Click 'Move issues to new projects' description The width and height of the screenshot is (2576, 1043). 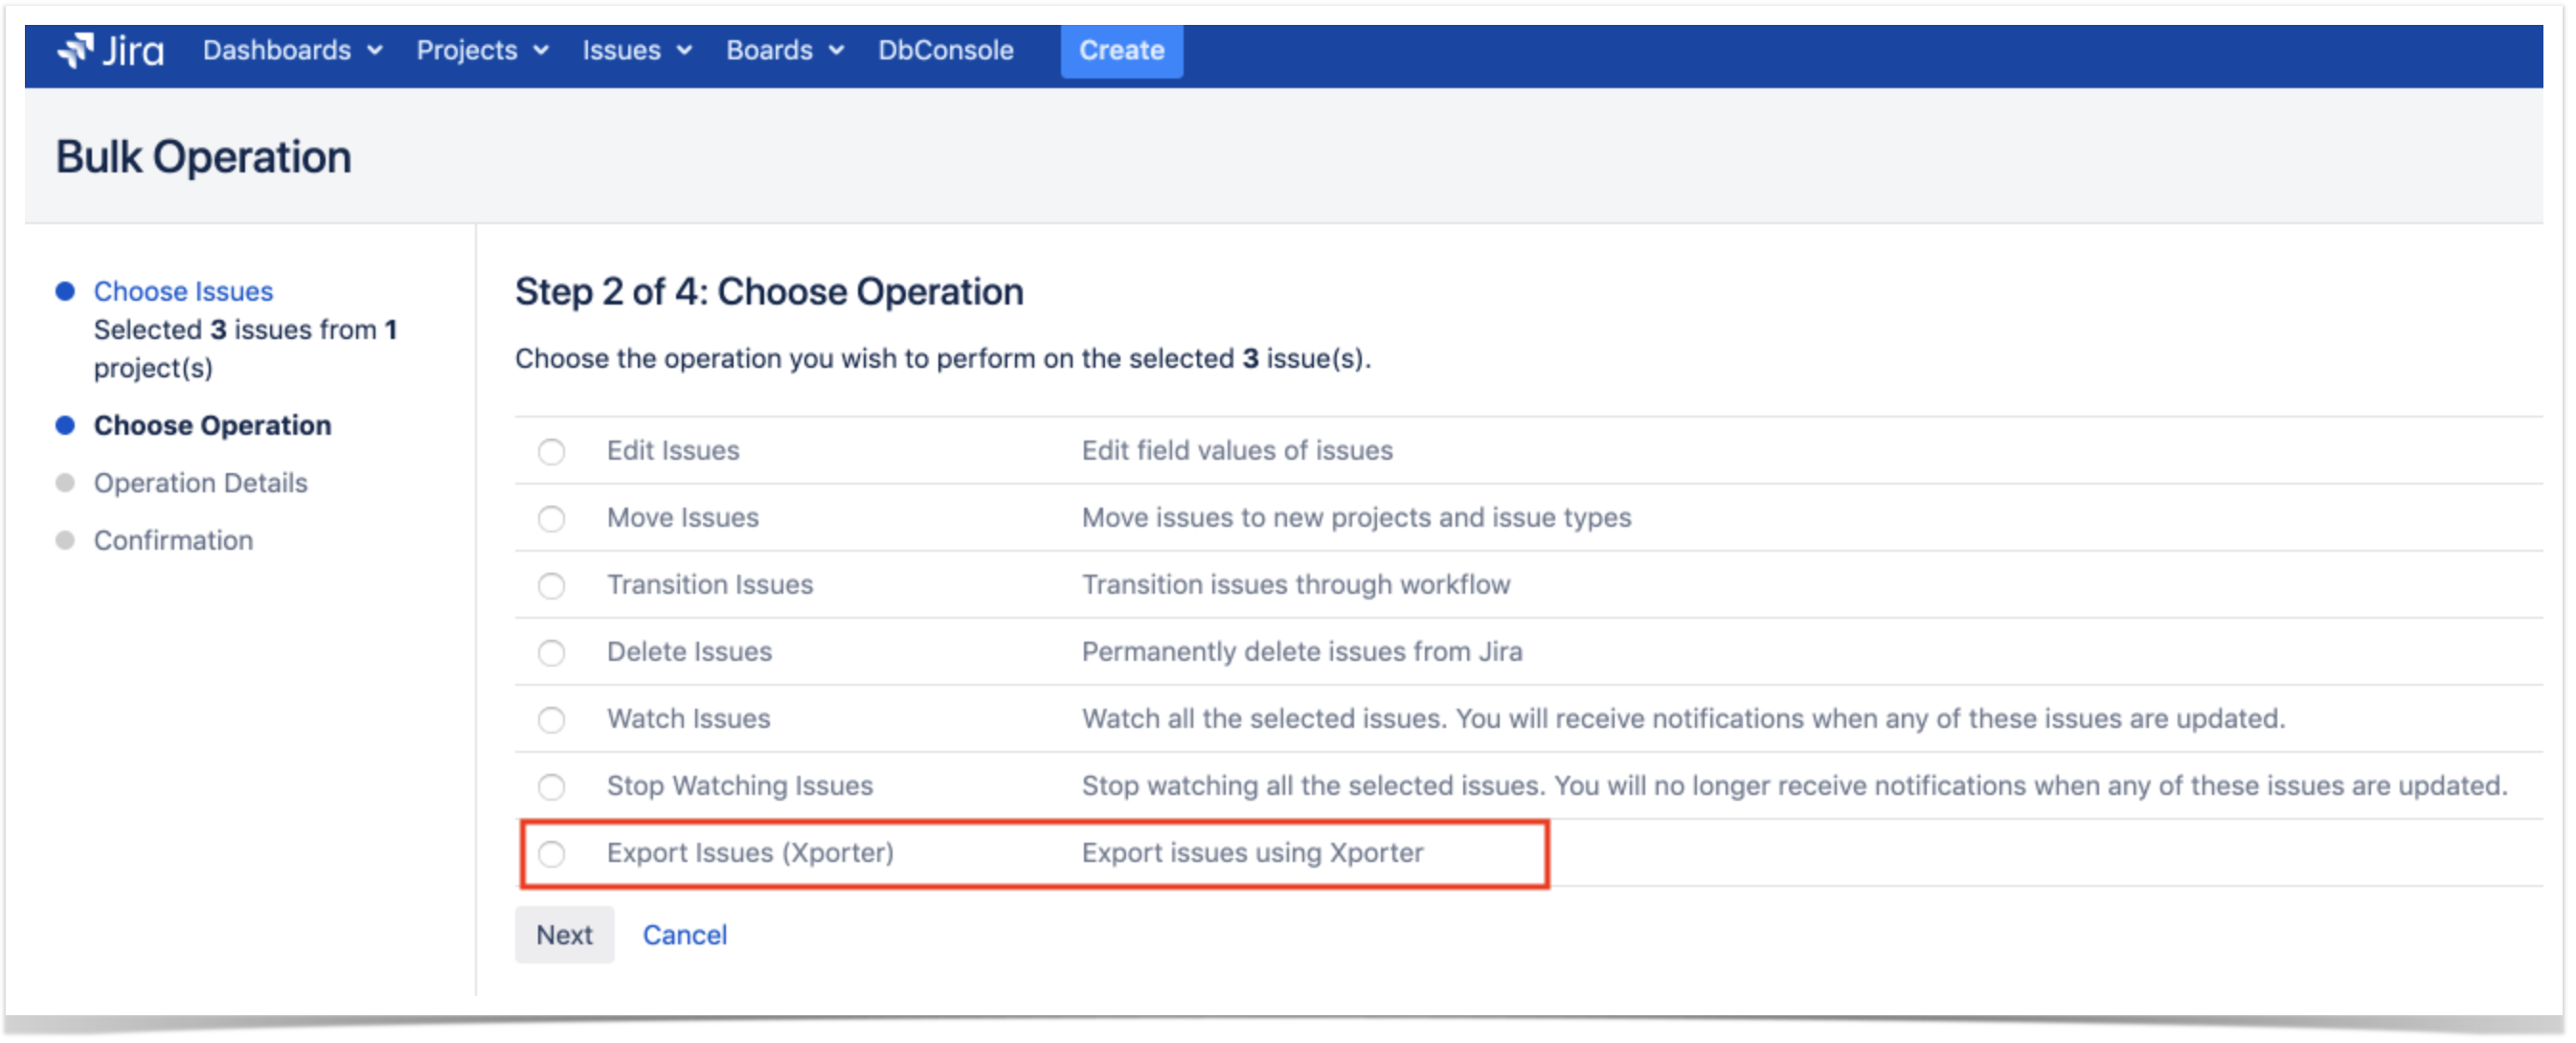point(1356,517)
